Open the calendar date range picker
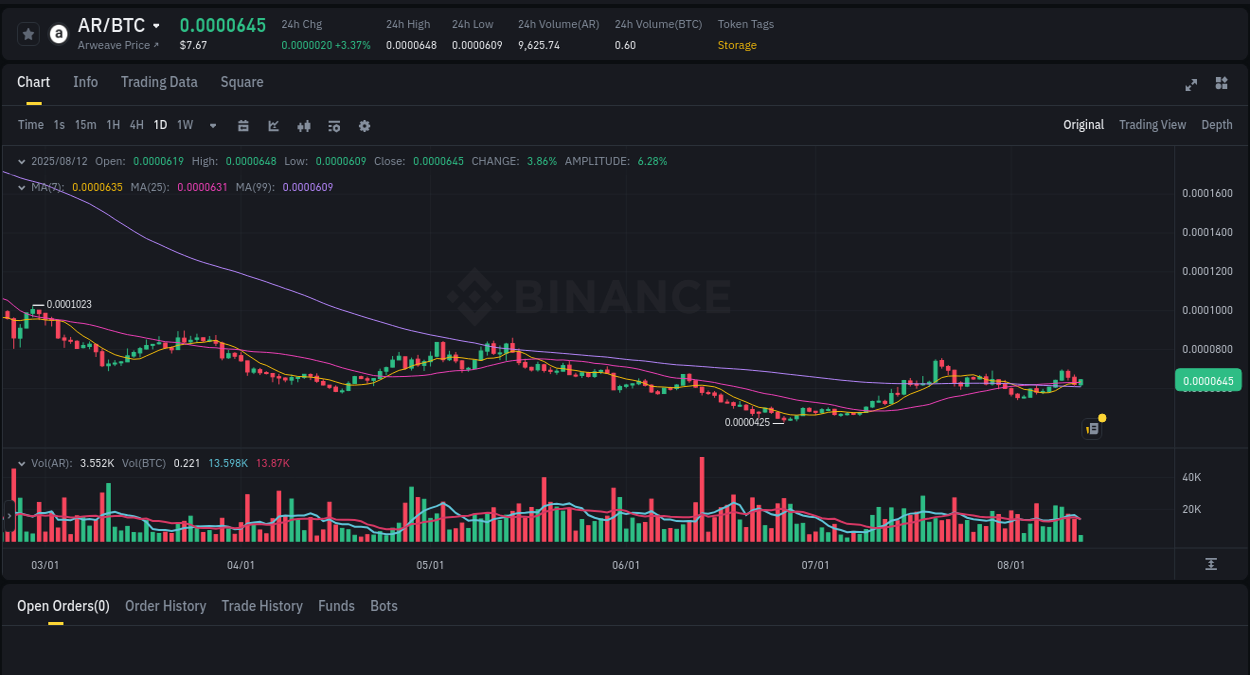The height and width of the screenshot is (675, 1250). coord(243,125)
